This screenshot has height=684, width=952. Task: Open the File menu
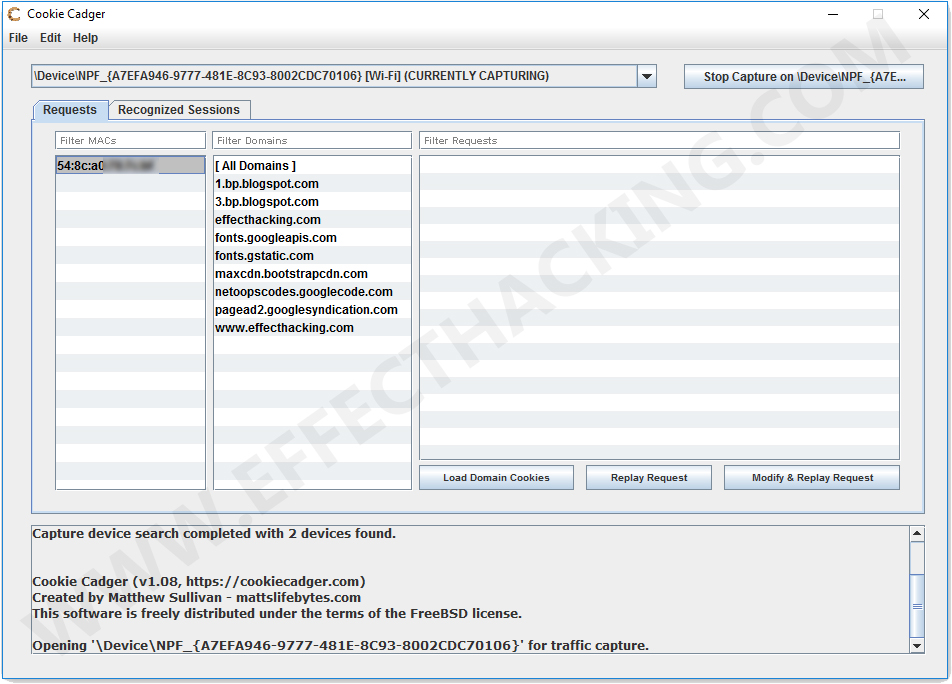point(17,37)
